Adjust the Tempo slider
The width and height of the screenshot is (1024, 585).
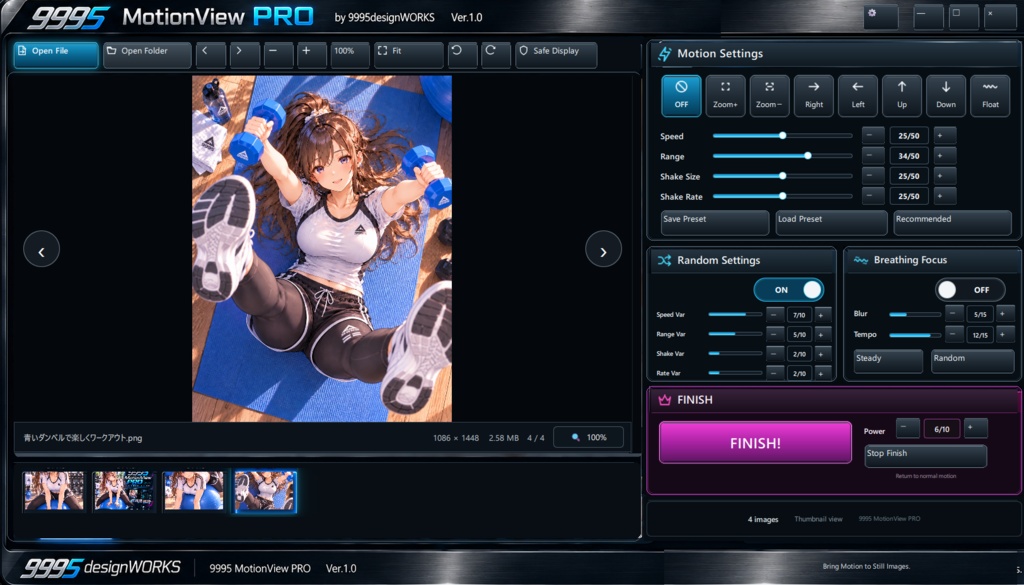click(915, 335)
